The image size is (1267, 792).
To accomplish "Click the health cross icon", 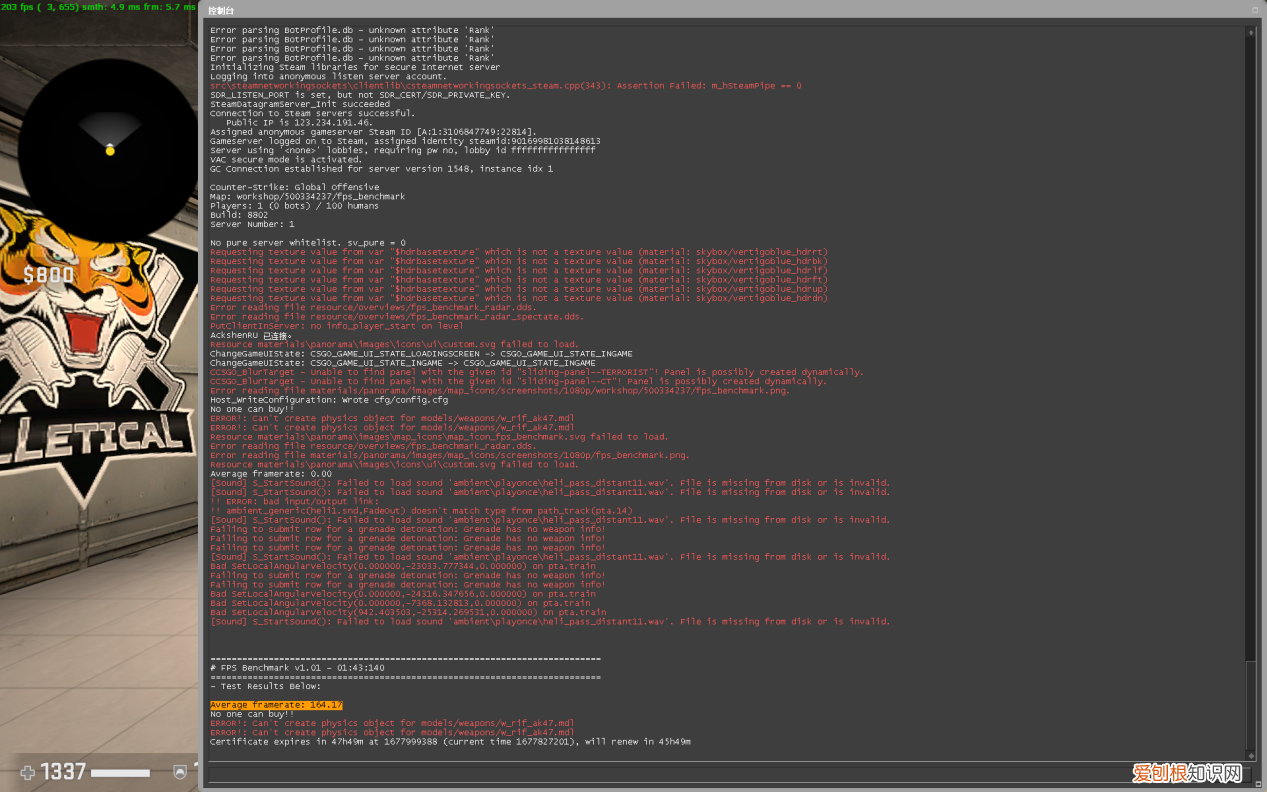I will click(27, 772).
